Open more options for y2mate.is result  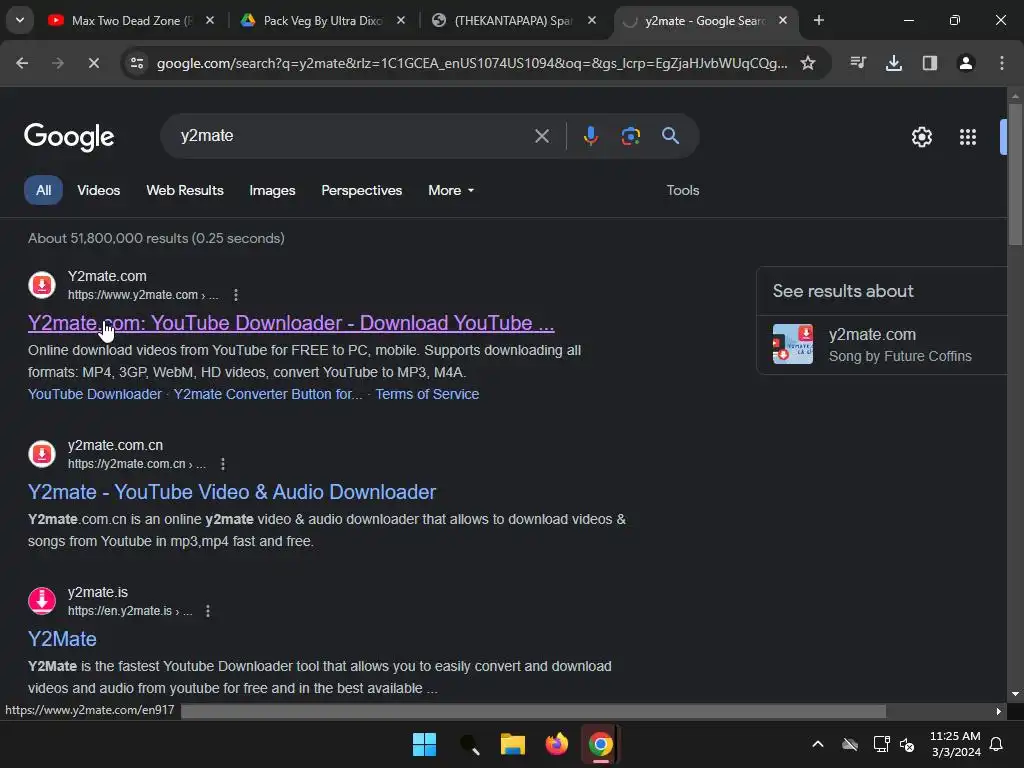pos(208,611)
